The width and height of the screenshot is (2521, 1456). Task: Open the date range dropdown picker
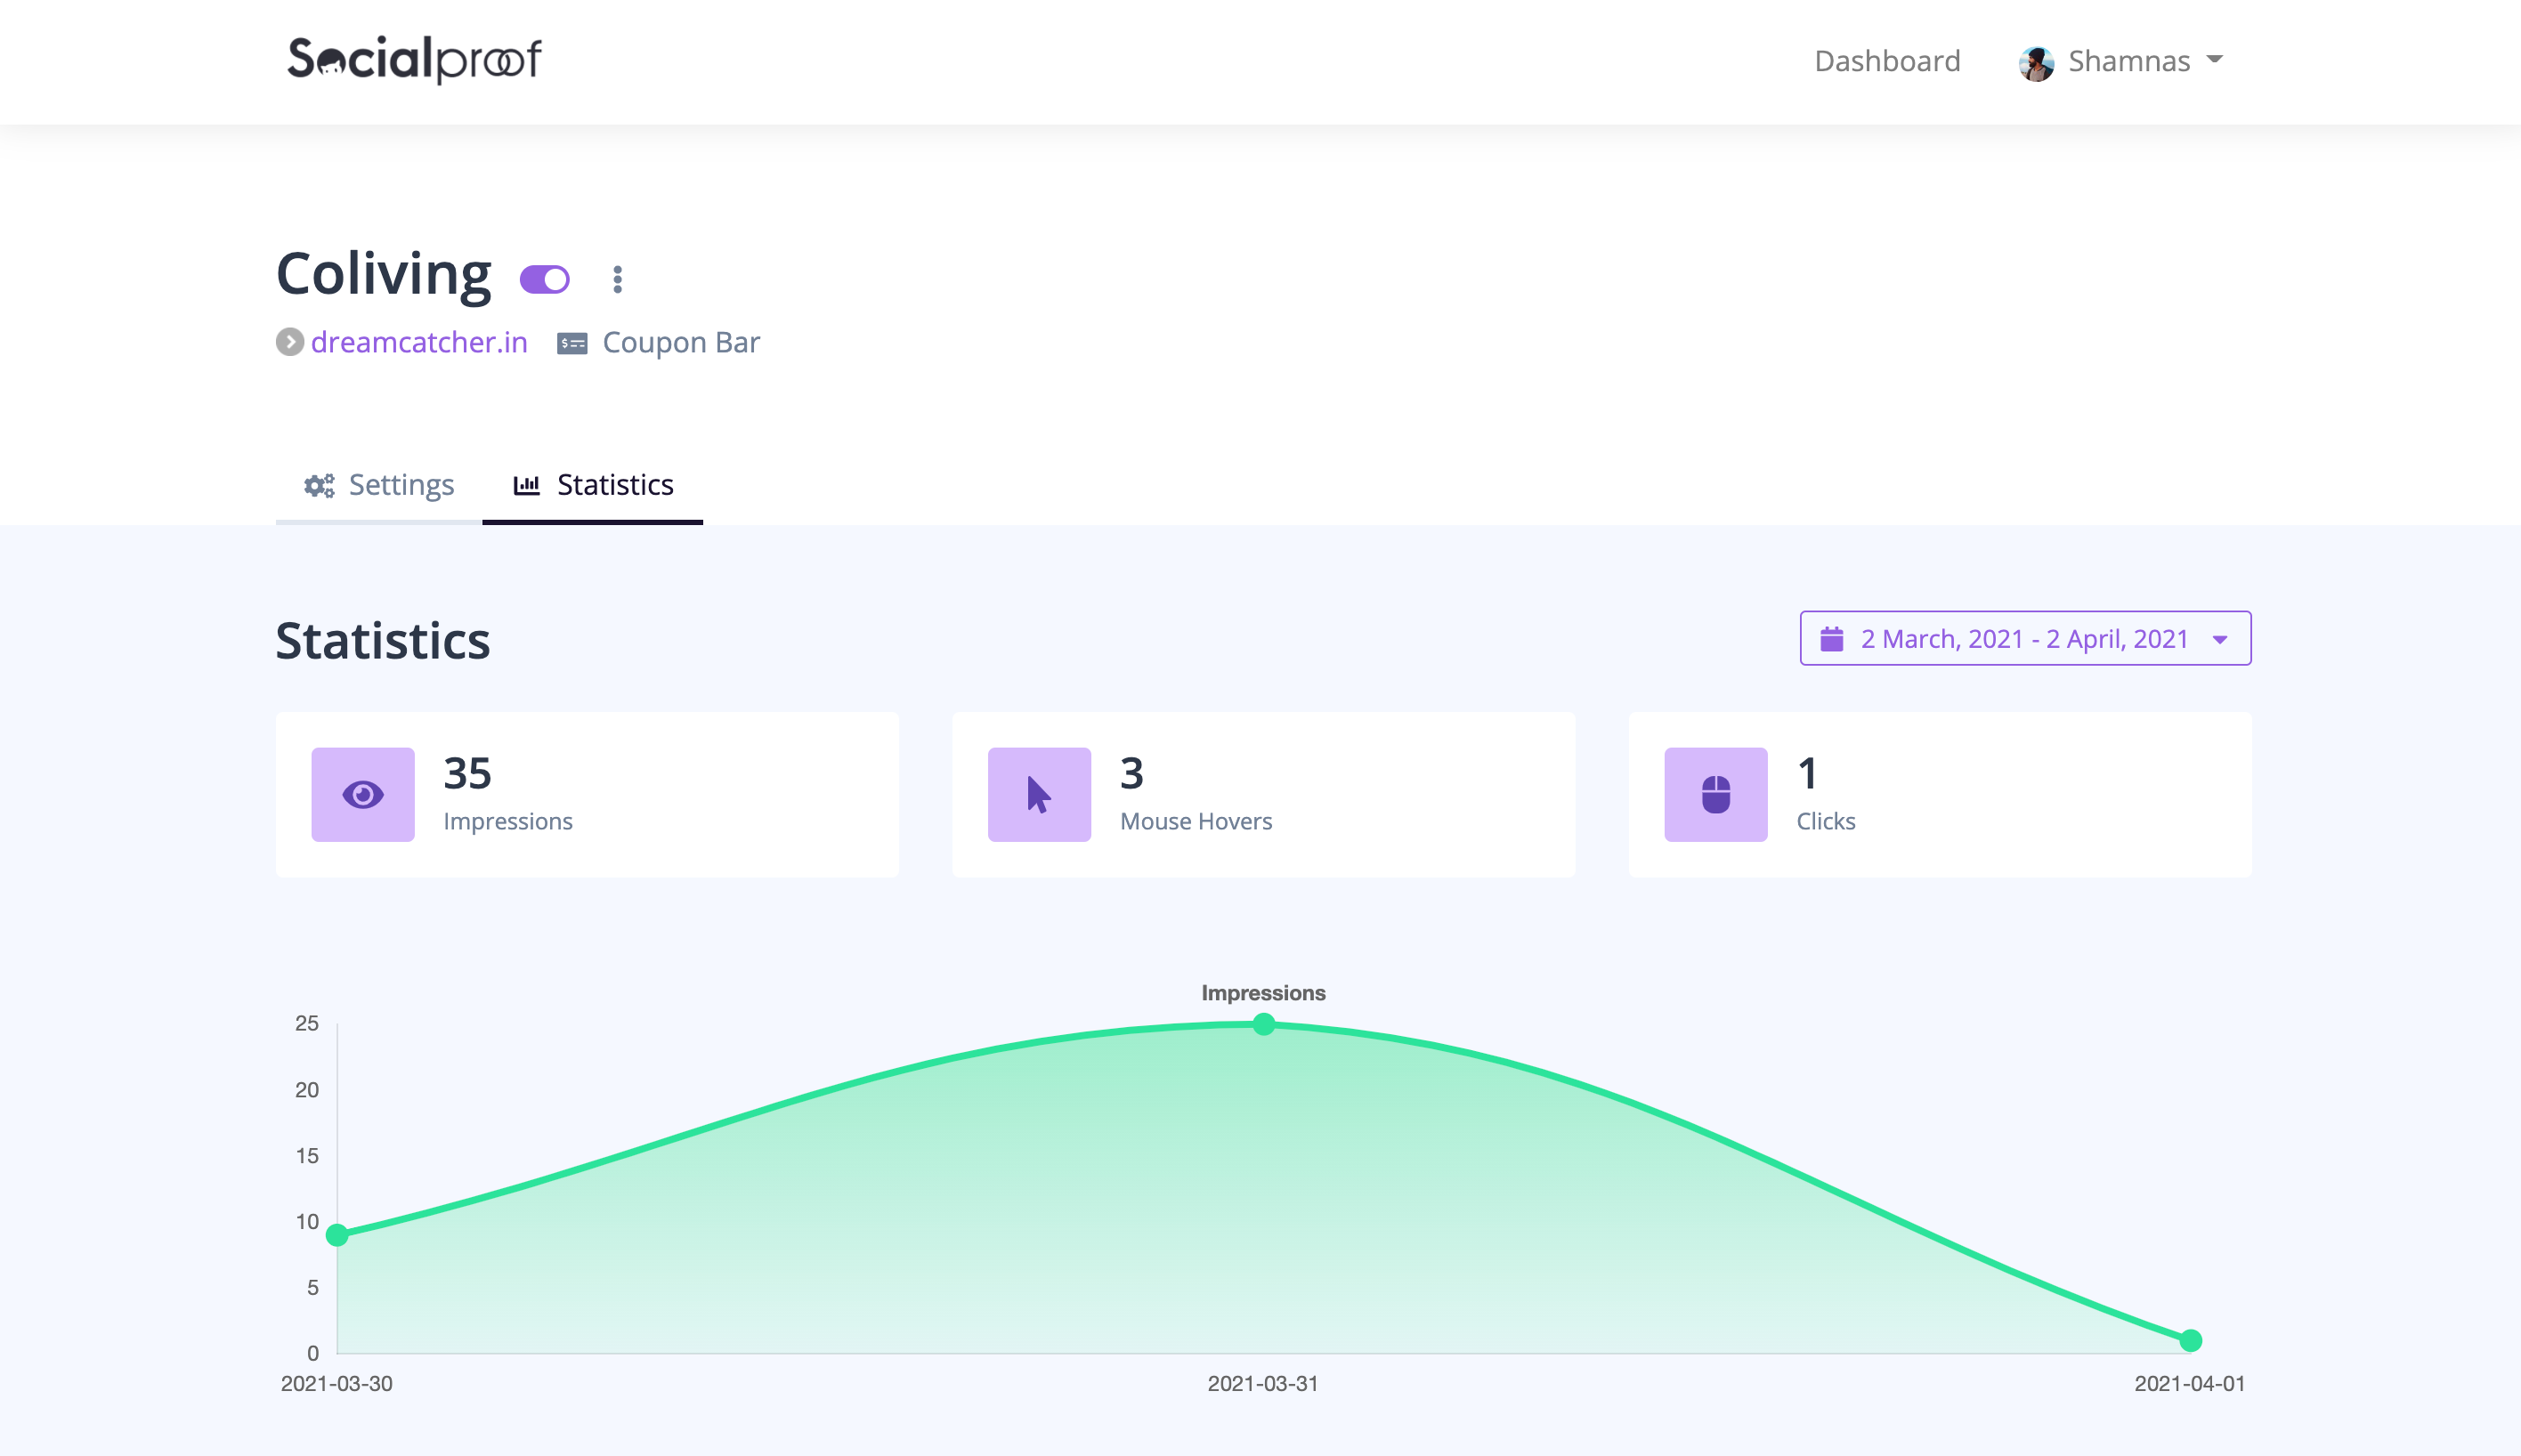point(2025,638)
